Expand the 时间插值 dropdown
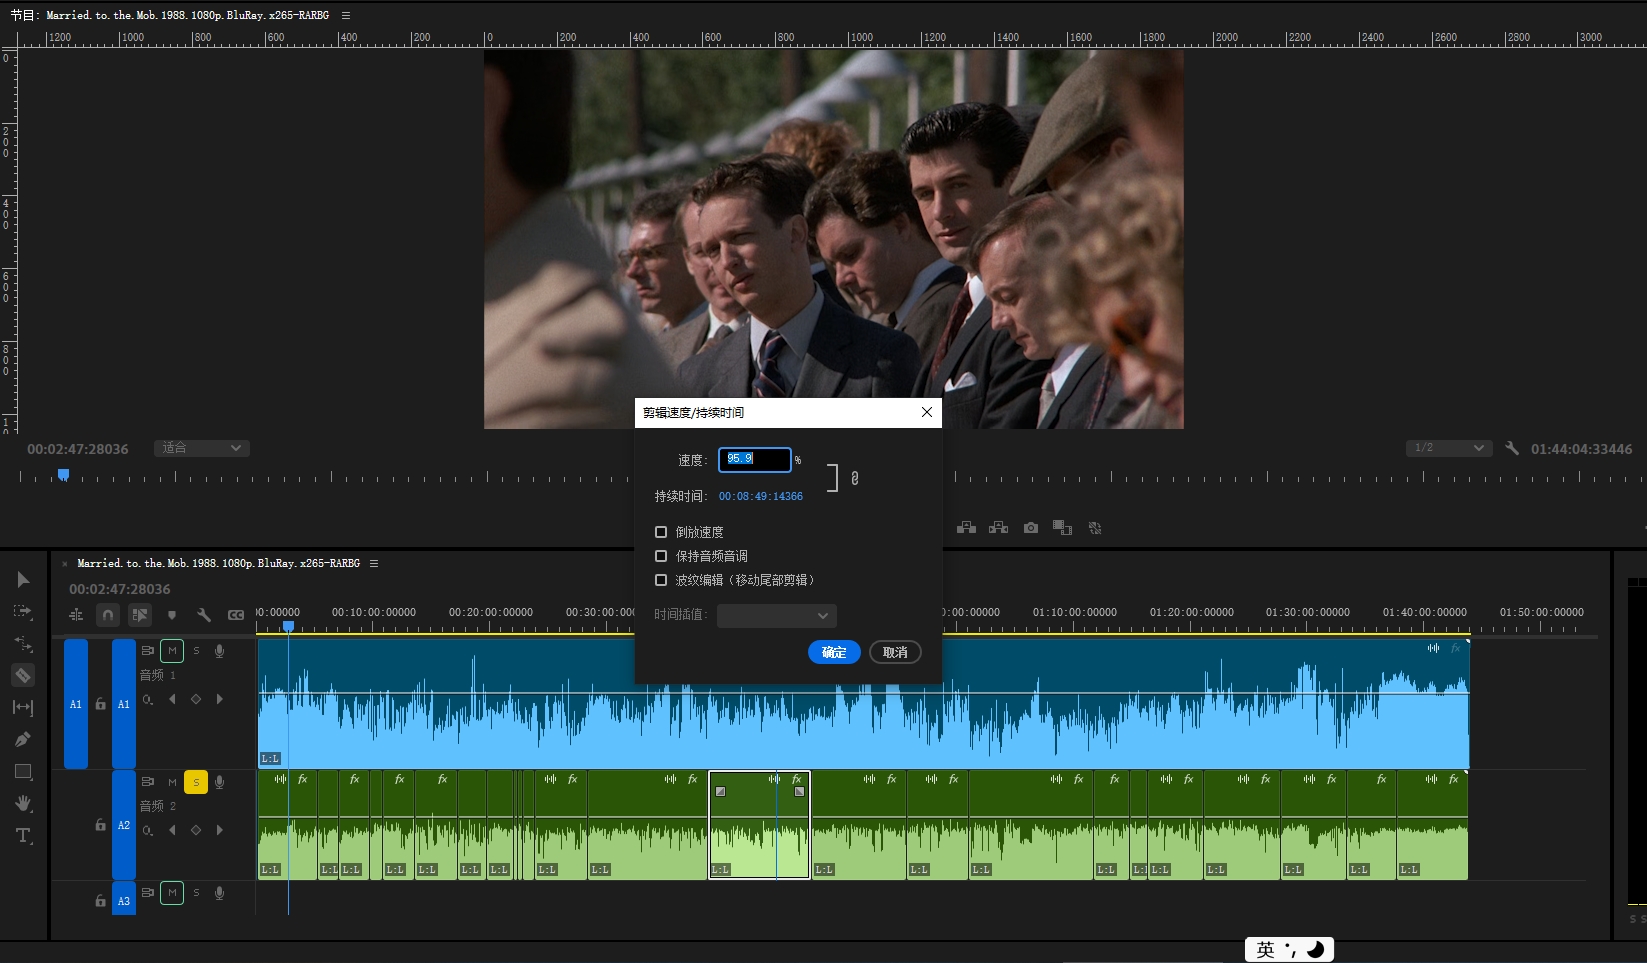The width and height of the screenshot is (1647, 963). click(x=776, y=615)
